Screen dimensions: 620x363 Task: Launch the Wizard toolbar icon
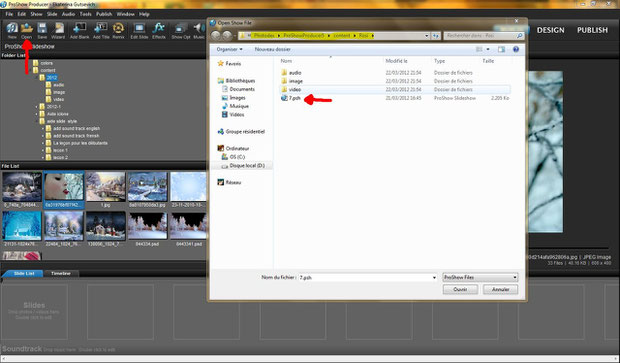click(58, 30)
